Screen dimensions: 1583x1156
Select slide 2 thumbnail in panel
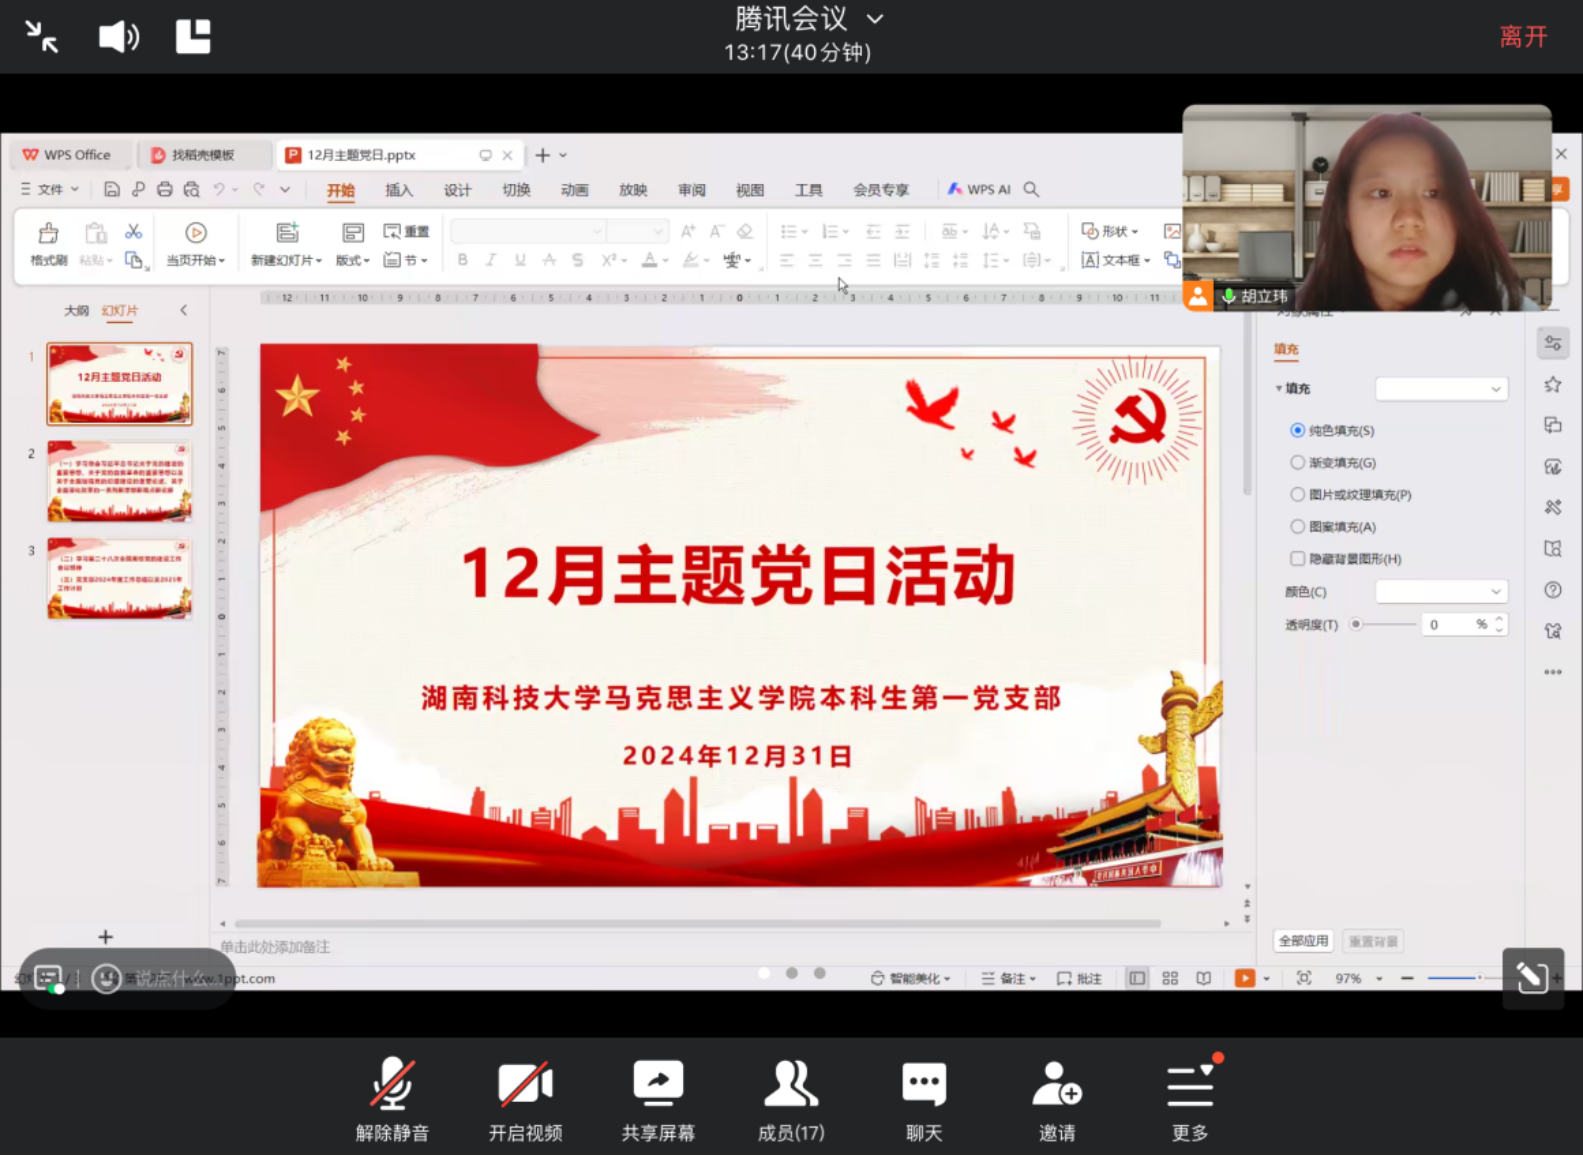(x=119, y=481)
